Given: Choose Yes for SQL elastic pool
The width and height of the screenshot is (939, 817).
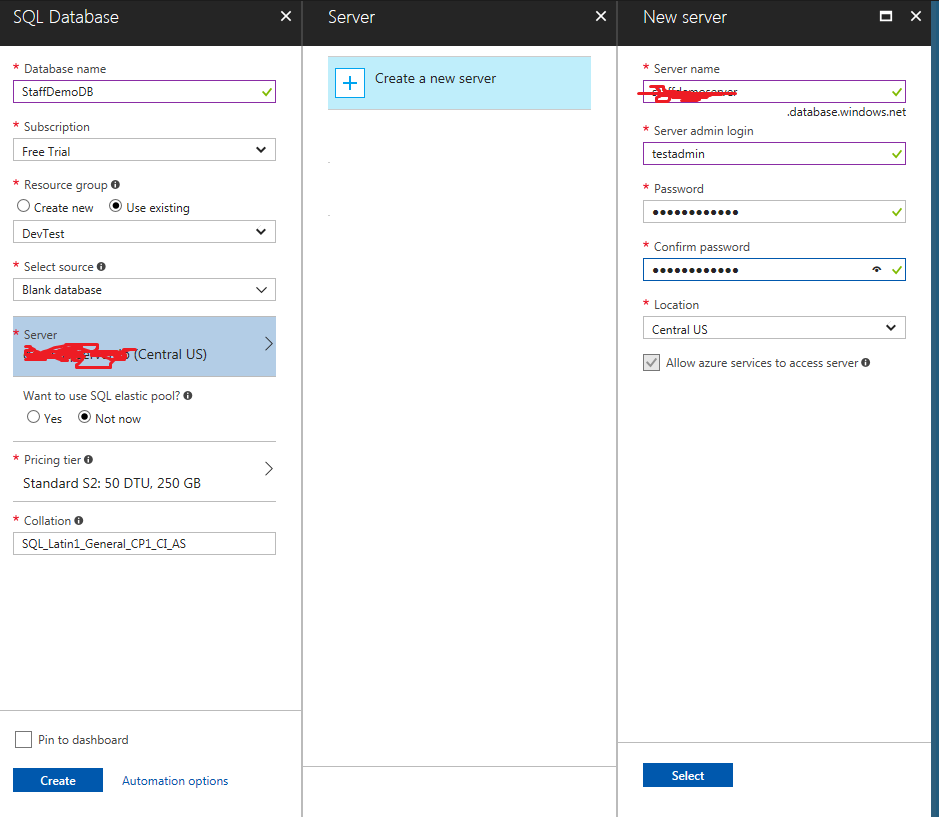Looking at the screenshot, I should point(34,417).
